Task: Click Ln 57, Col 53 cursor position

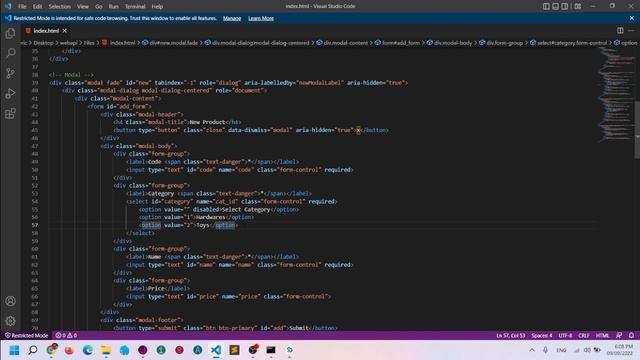Action: point(511,336)
